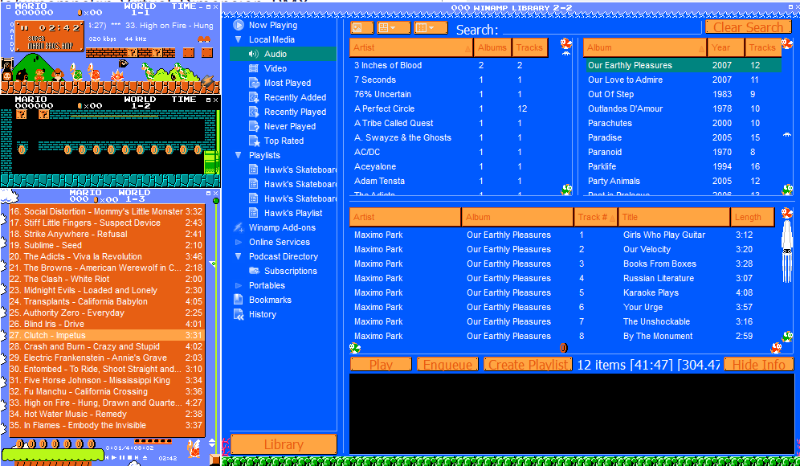
Task: Open the Video view icon
Action: [x=254, y=68]
